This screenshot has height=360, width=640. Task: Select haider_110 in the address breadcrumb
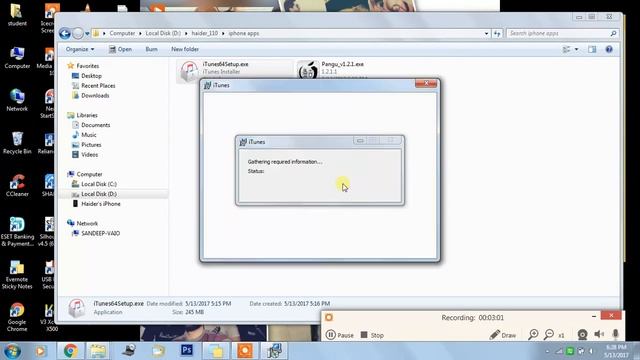pyautogui.click(x=204, y=33)
